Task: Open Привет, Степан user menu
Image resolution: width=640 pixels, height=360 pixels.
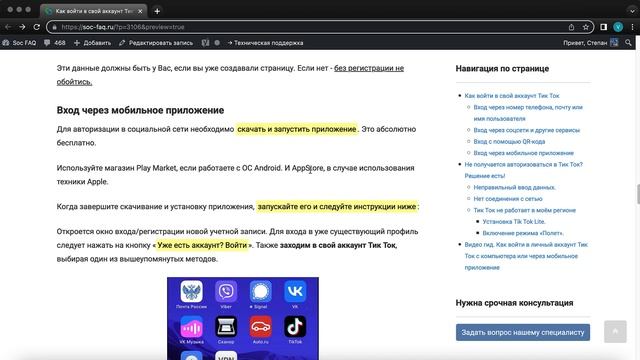Action: click(590, 42)
